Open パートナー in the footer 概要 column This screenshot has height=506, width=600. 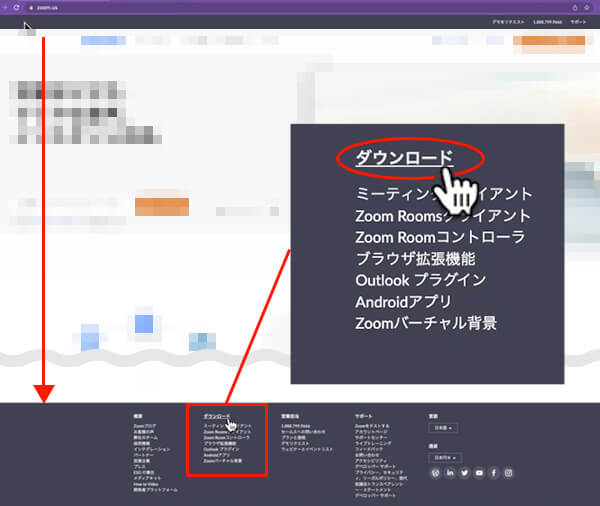(x=144, y=455)
